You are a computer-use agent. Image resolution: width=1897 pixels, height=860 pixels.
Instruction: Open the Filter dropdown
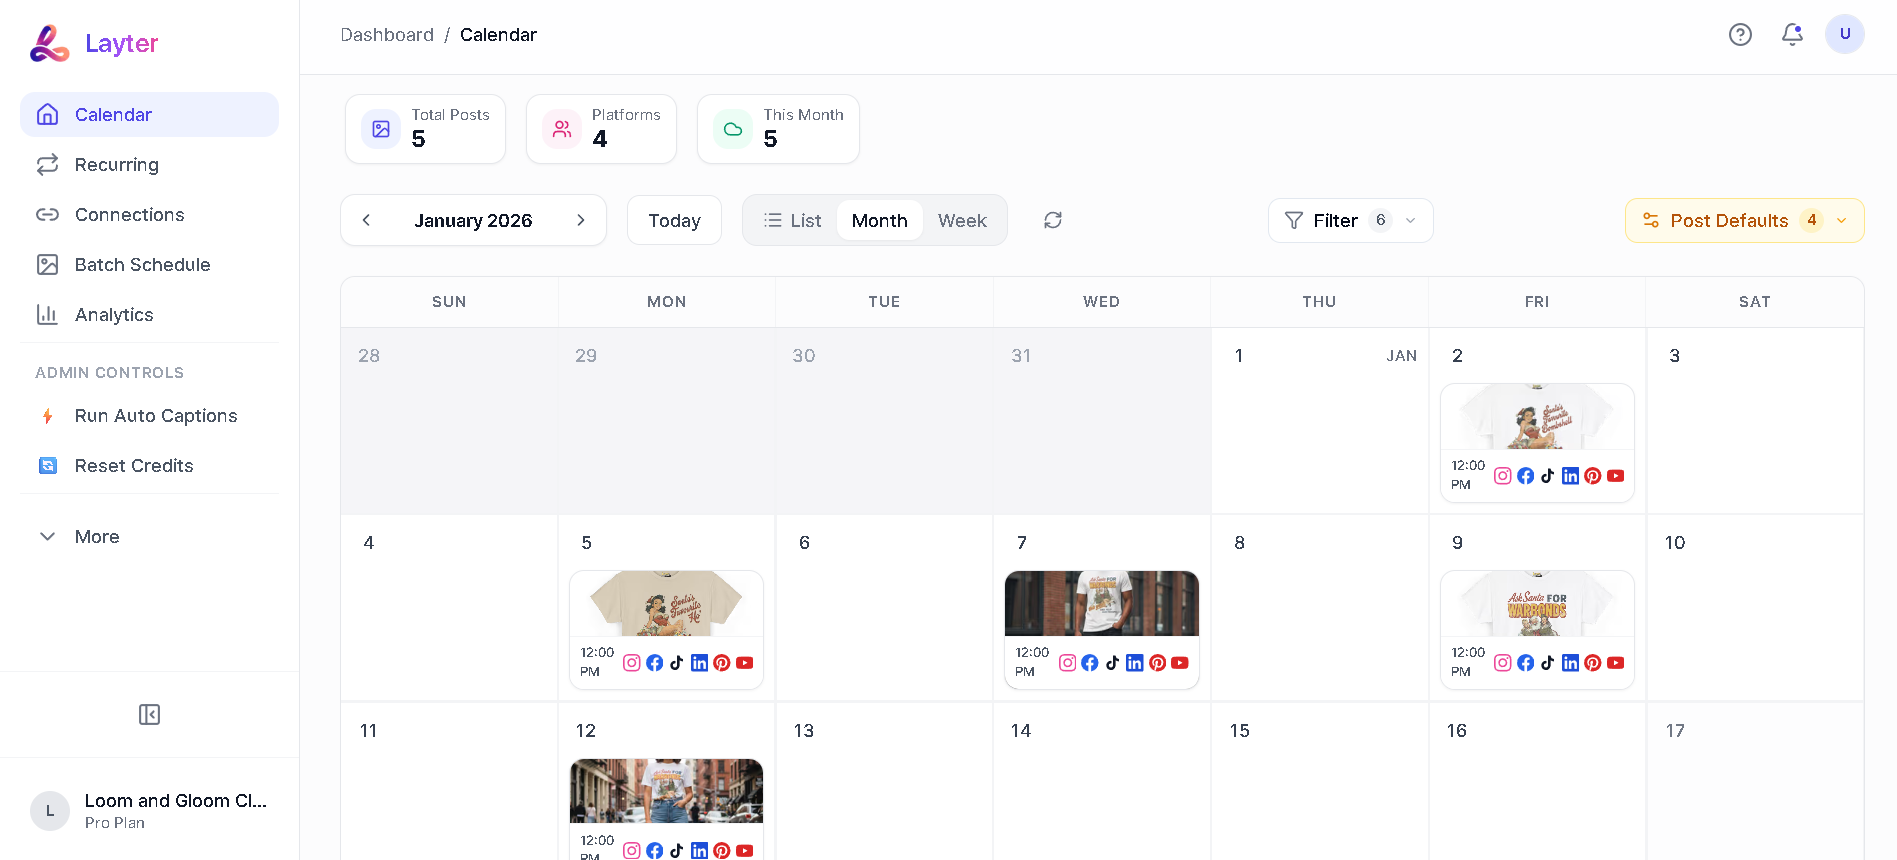[x=1350, y=220]
